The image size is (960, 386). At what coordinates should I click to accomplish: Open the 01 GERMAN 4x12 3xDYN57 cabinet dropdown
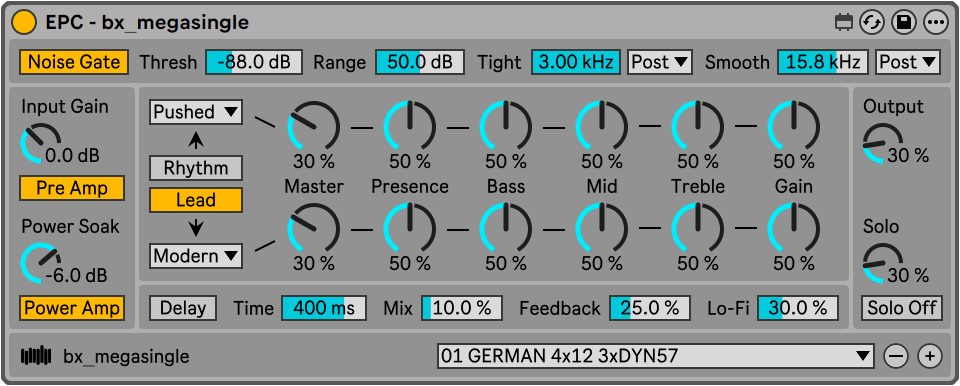[x=656, y=356]
